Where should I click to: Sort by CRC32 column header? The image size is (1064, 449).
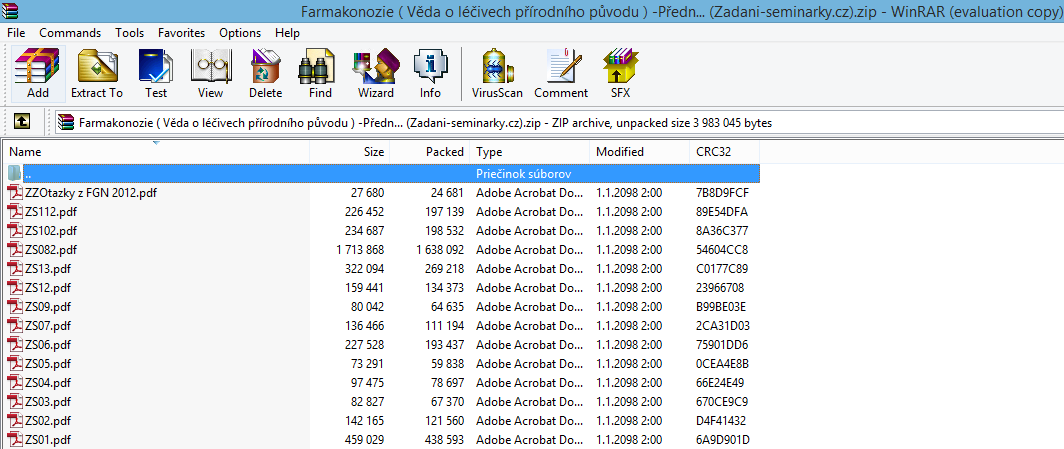(725, 152)
